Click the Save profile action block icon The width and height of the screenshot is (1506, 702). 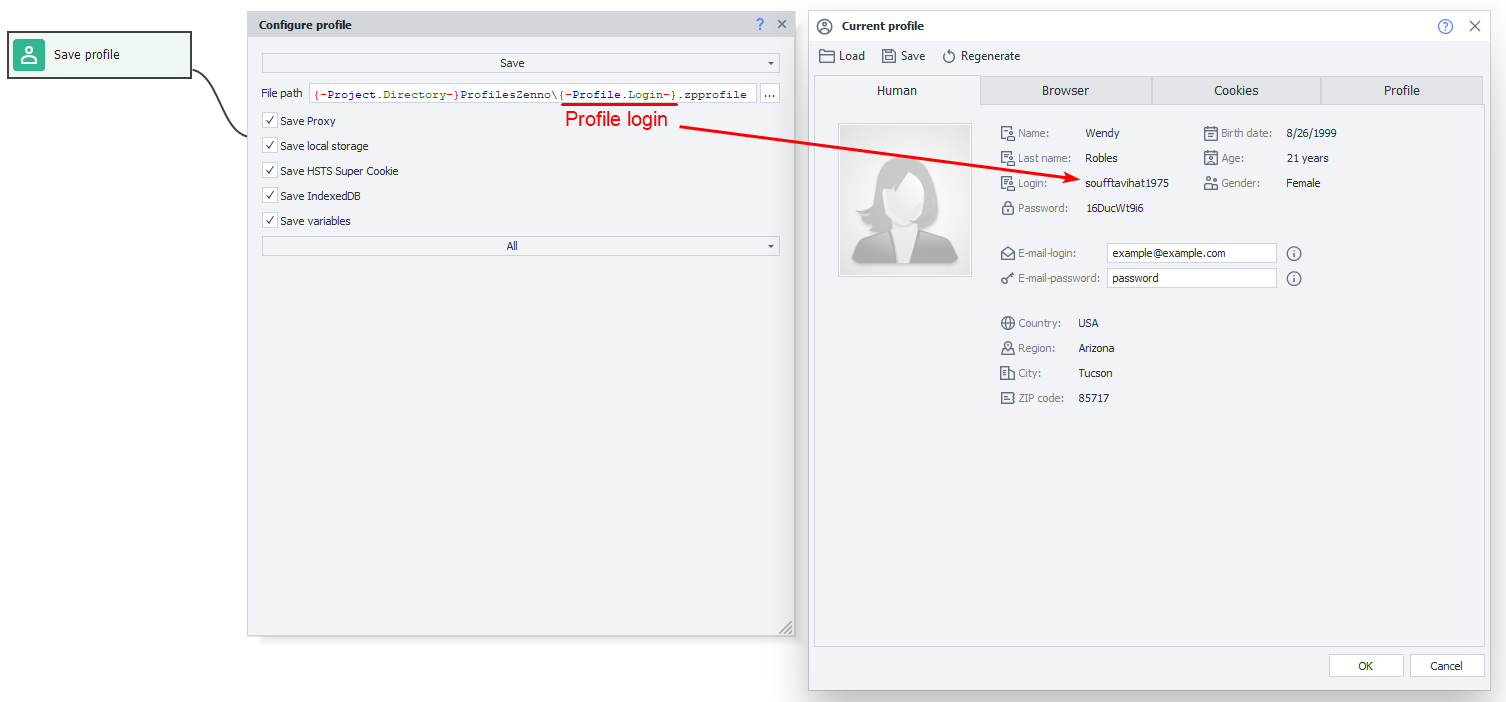[x=29, y=55]
